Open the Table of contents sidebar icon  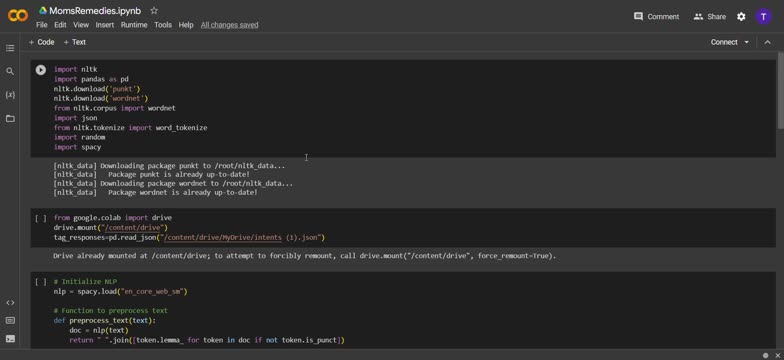(x=10, y=48)
